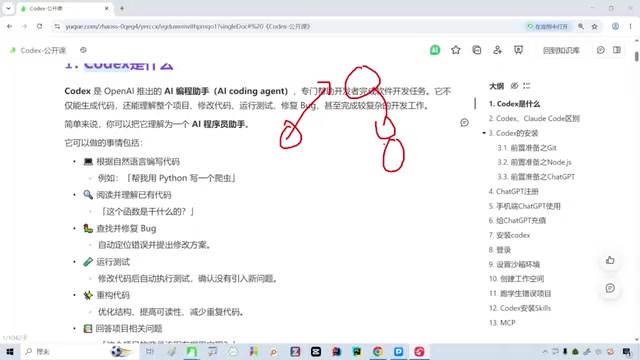Jump to '7. 安装codex' in the outline
Viewport: 640px width, 360px height.
509,235
